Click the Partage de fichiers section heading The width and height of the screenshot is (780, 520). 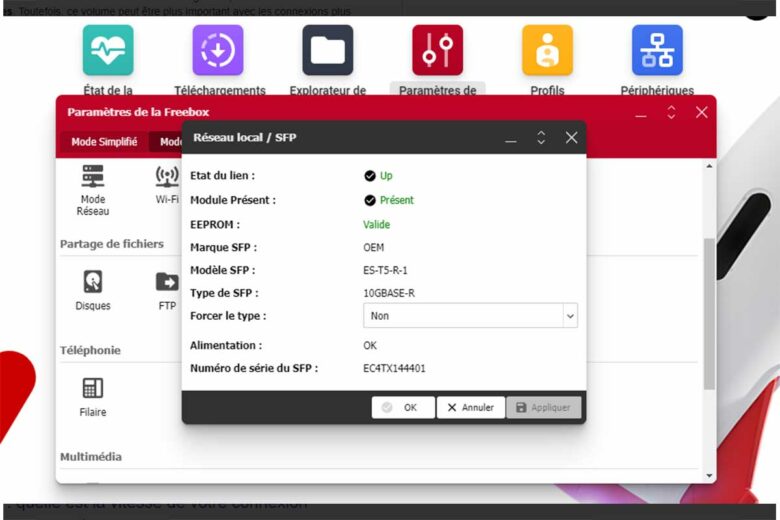click(112, 244)
